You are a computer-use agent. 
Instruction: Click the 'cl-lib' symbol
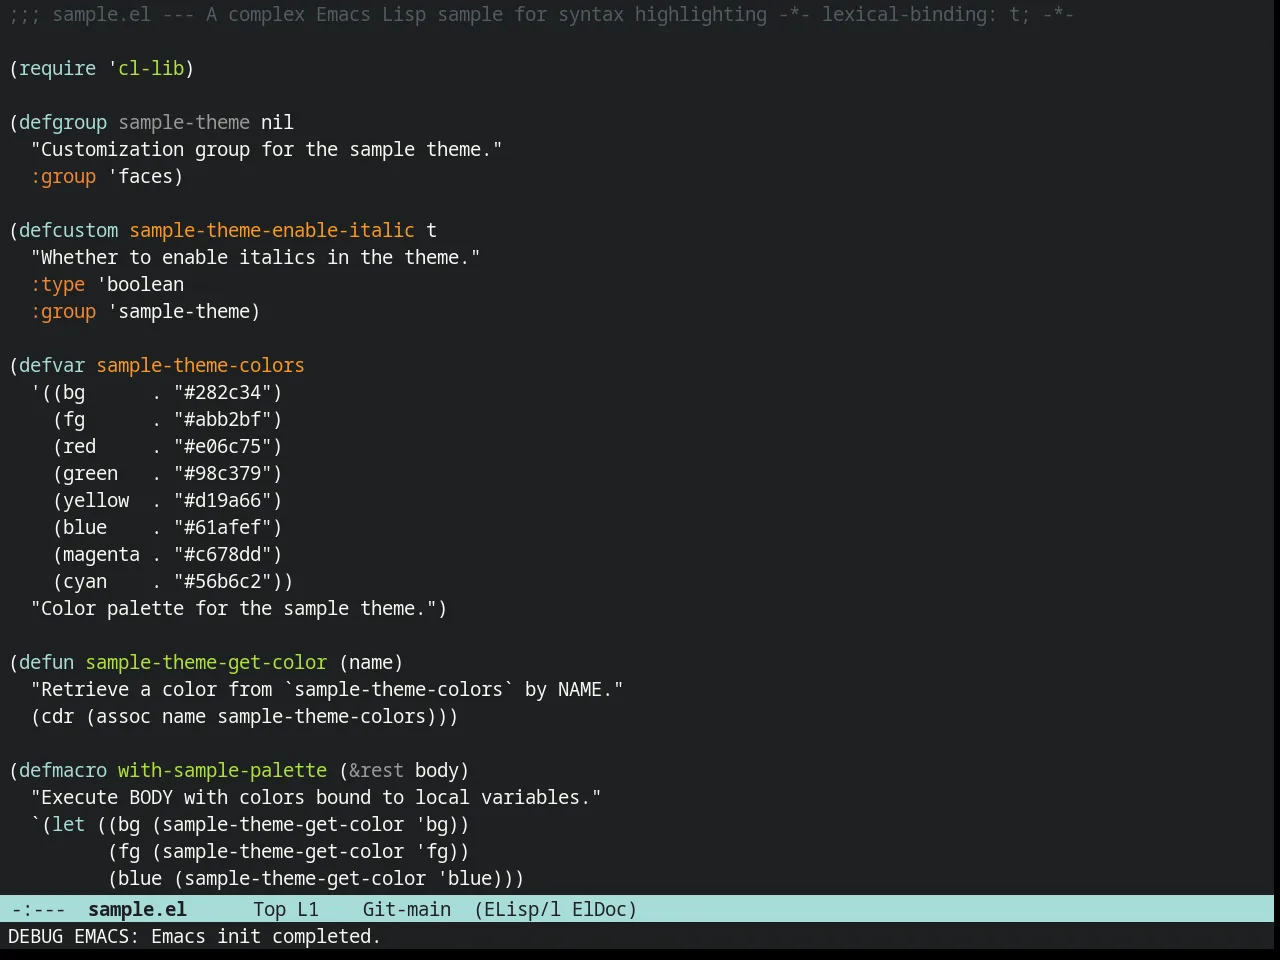[151, 68]
